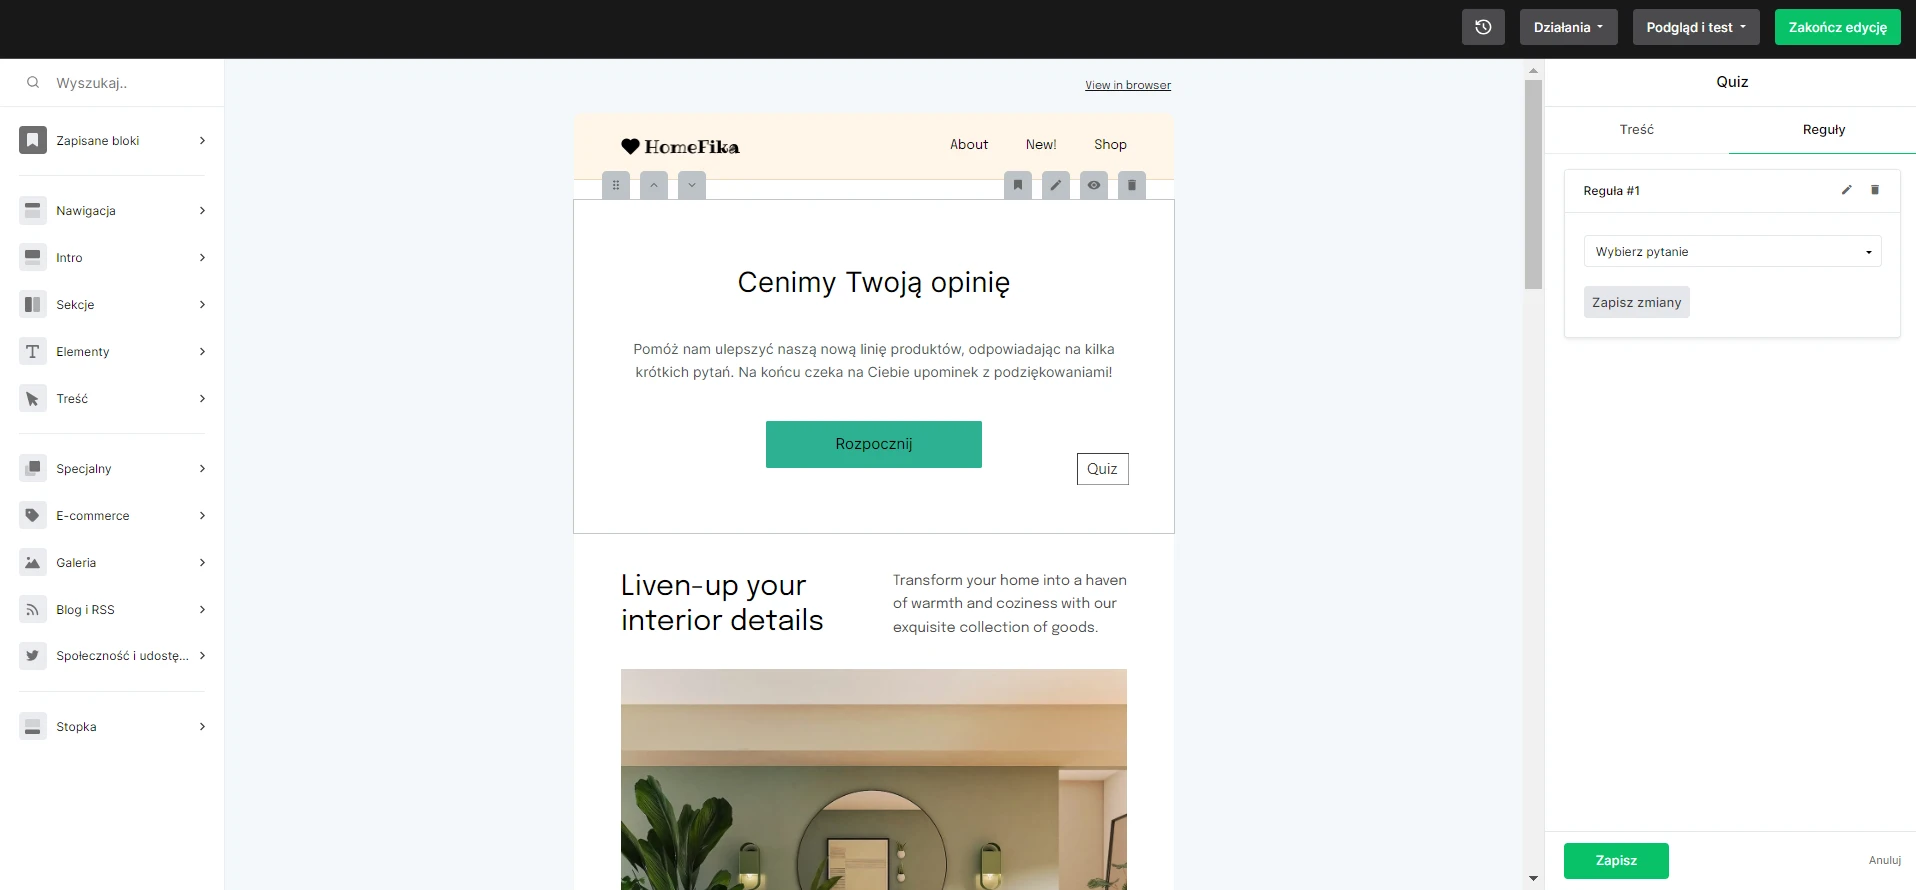Image resolution: width=1916 pixels, height=890 pixels.
Task: Move block up with arrow icon
Action: click(x=654, y=185)
